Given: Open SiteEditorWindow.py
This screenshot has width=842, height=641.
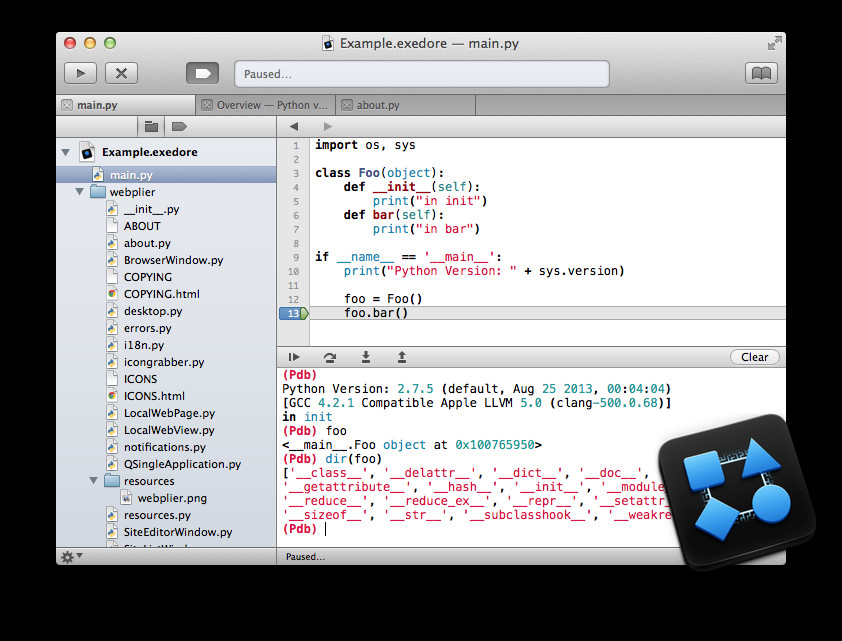Looking at the screenshot, I should click(178, 532).
